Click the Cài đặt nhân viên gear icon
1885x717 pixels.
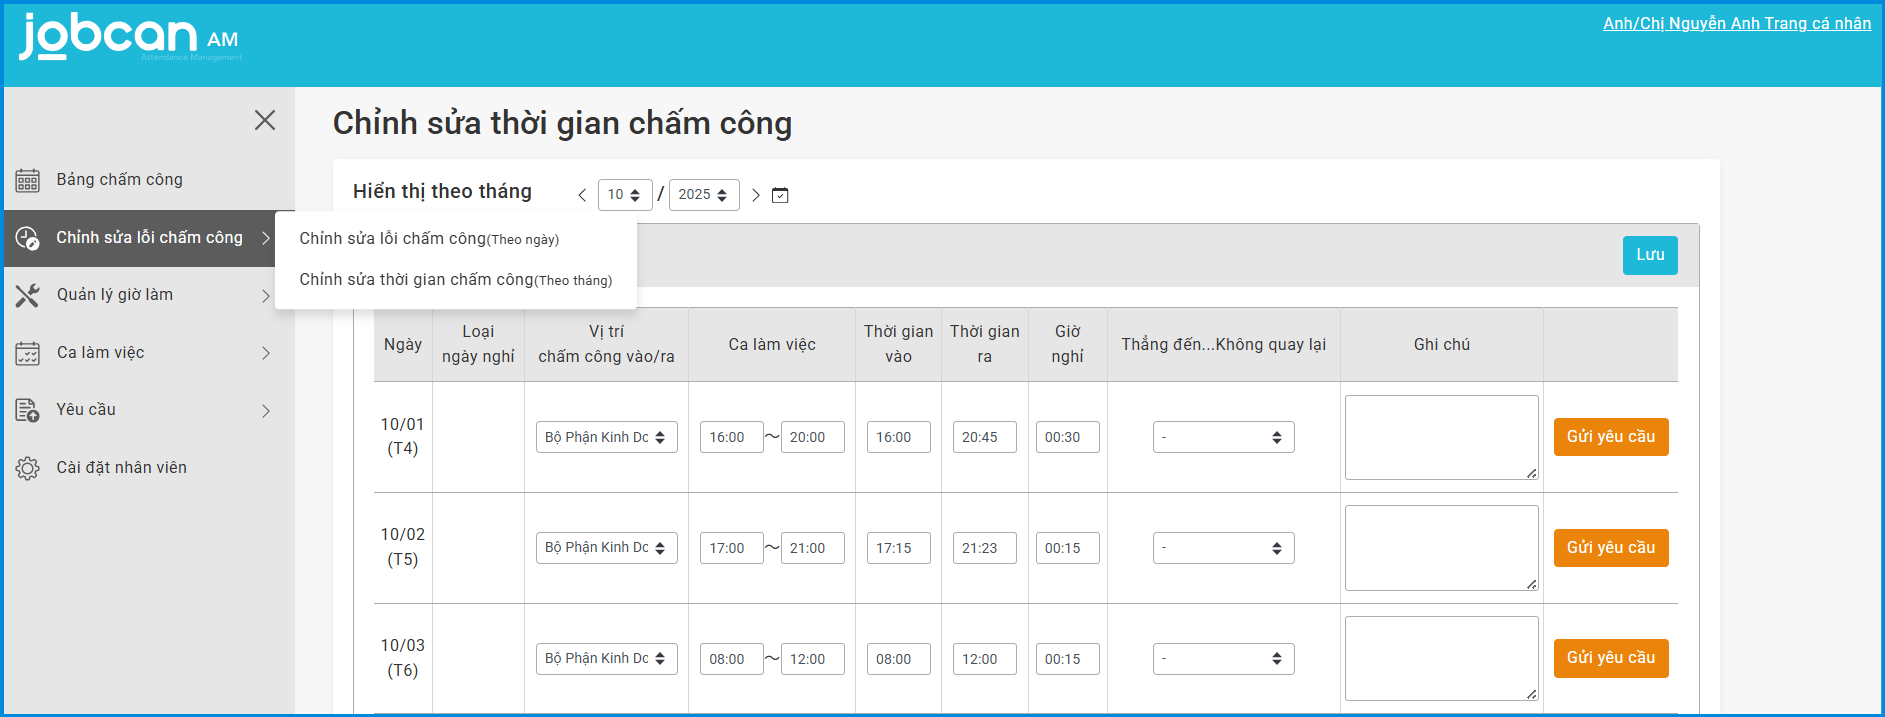click(27, 468)
